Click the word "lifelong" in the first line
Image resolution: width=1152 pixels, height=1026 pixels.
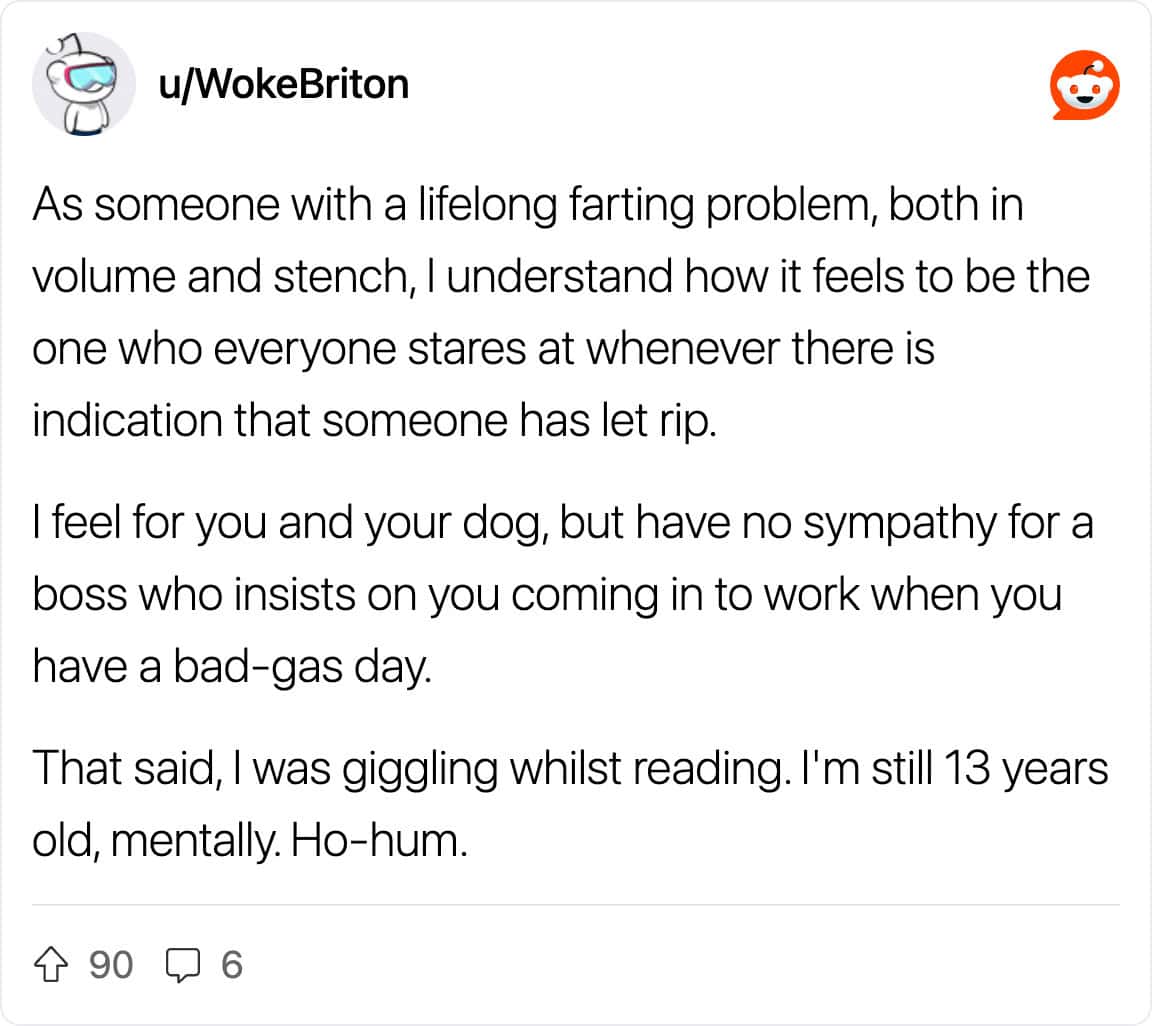488,205
